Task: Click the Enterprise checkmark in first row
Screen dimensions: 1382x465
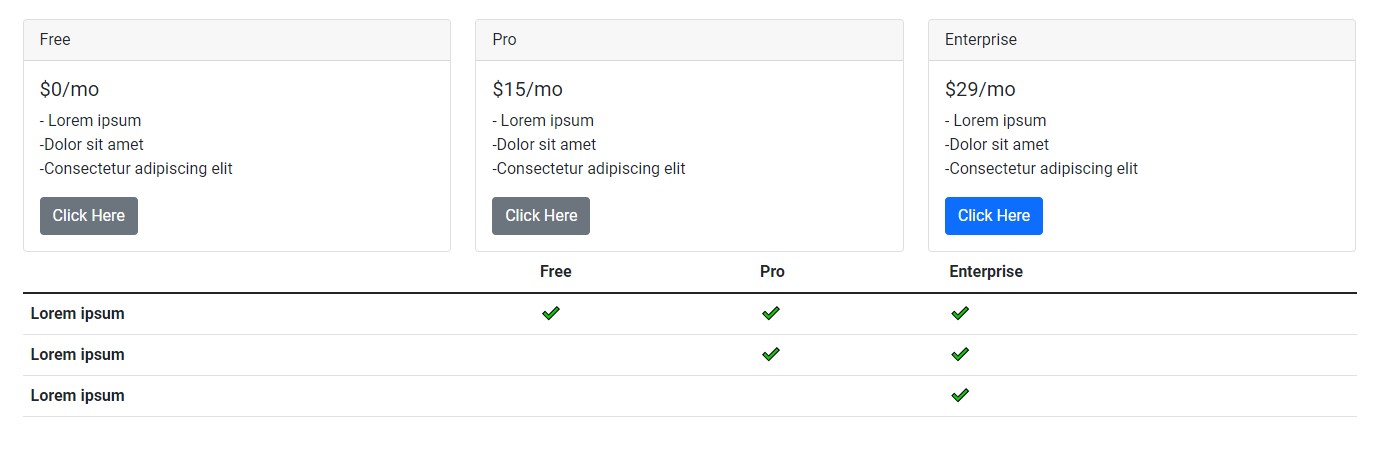Action: coord(960,313)
